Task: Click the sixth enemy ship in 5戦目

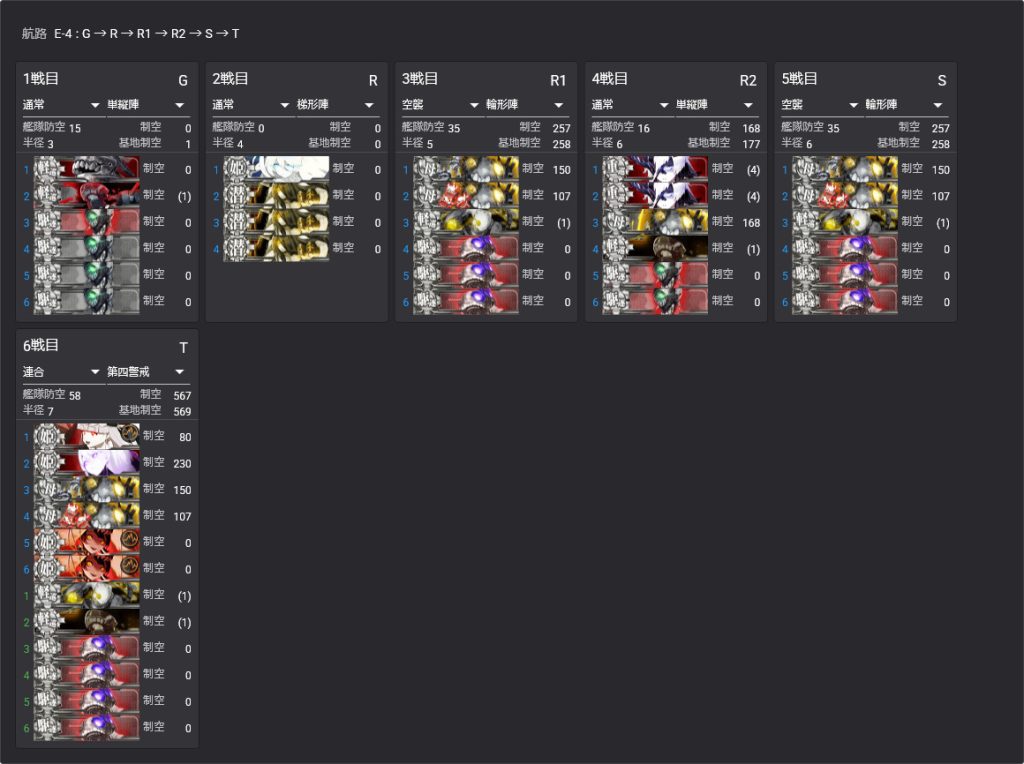Action: [845, 301]
